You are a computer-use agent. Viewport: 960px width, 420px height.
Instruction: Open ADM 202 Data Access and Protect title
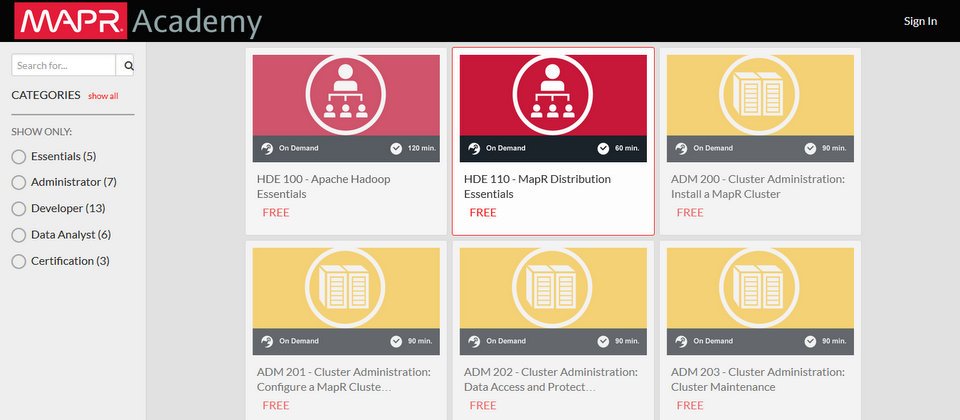[550, 380]
